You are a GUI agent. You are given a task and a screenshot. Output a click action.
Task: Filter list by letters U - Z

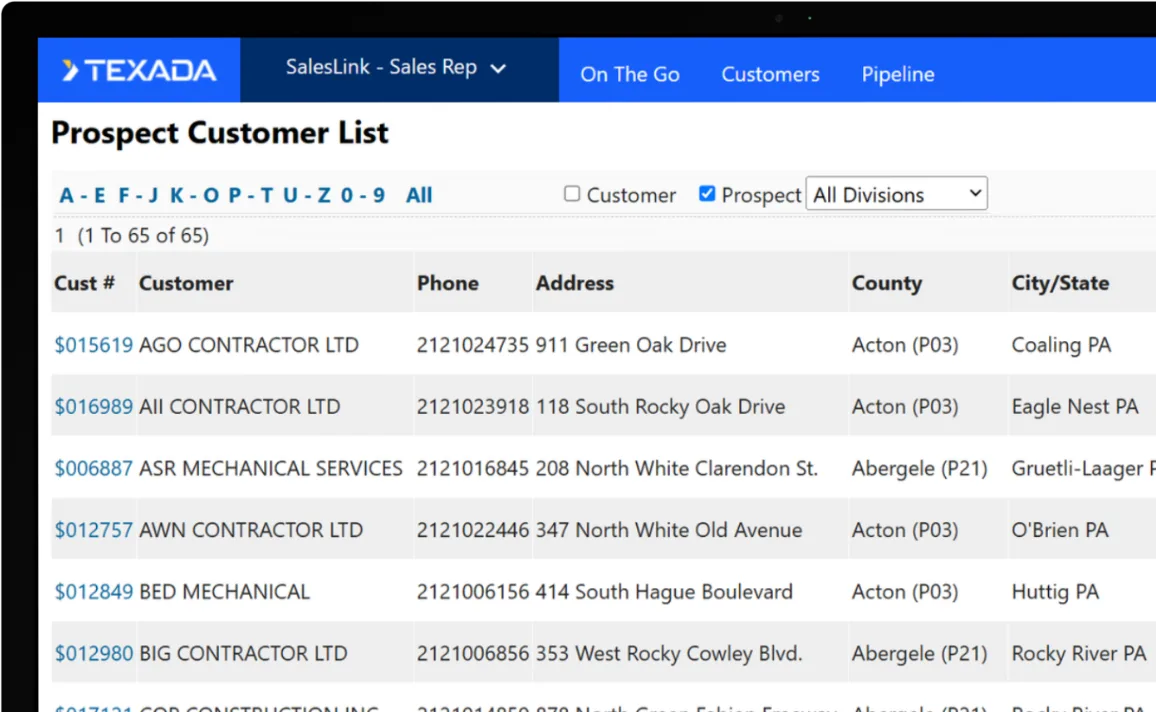tap(307, 195)
